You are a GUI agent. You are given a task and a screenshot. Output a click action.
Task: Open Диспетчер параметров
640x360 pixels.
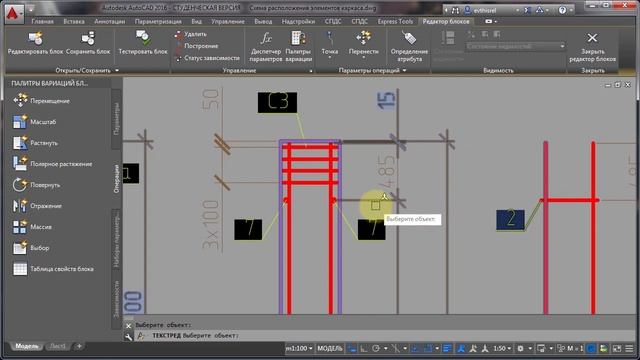click(x=266, y=47)
